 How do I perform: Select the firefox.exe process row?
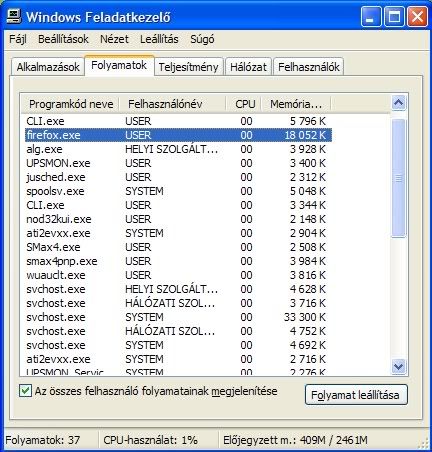pos(178,135)
